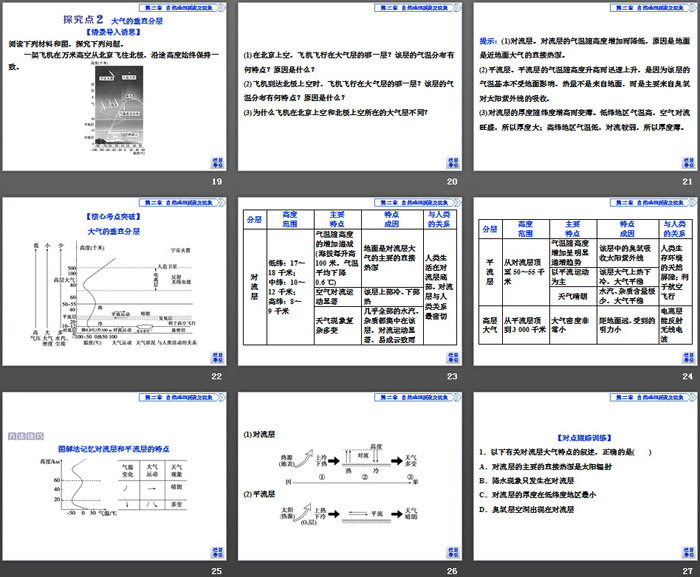Viewport: 700px width, 577px height.
Task: Click airplane altitude diagram image on slide 19
Action: [x=118, y=110]
